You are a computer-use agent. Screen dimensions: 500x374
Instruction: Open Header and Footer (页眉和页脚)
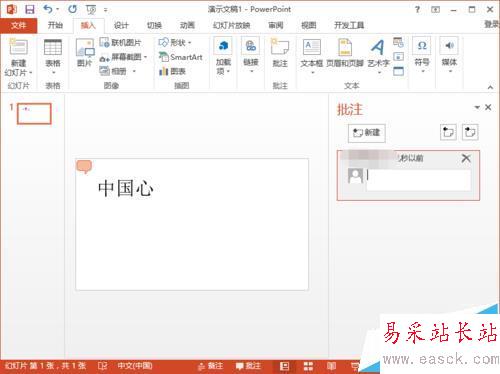345,53
